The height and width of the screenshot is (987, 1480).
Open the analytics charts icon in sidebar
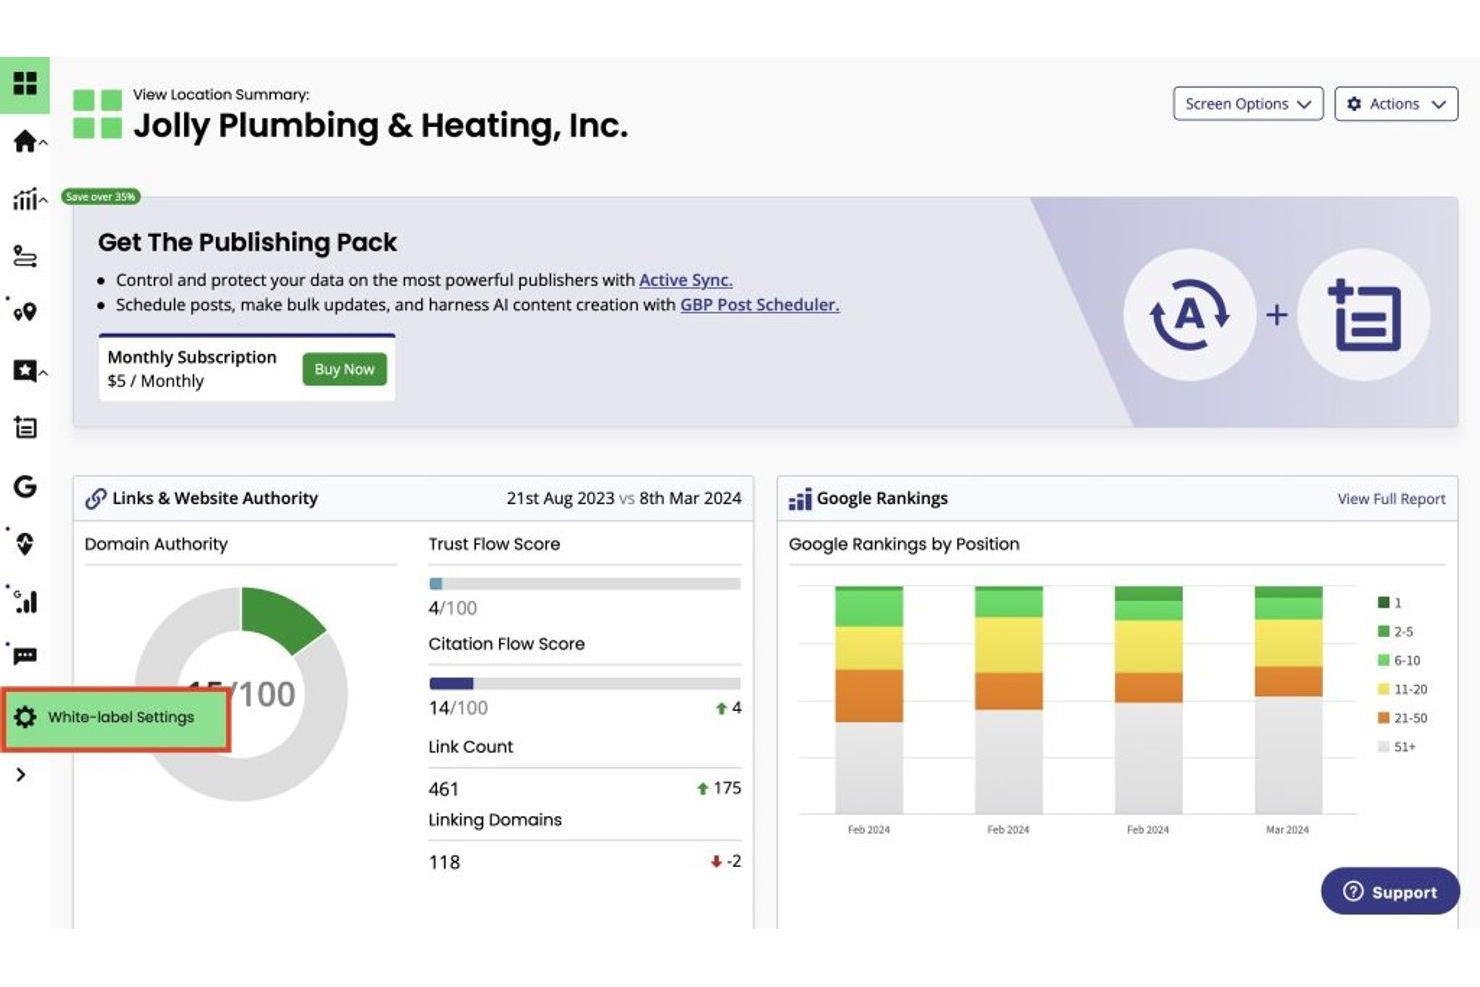[25, 199]
